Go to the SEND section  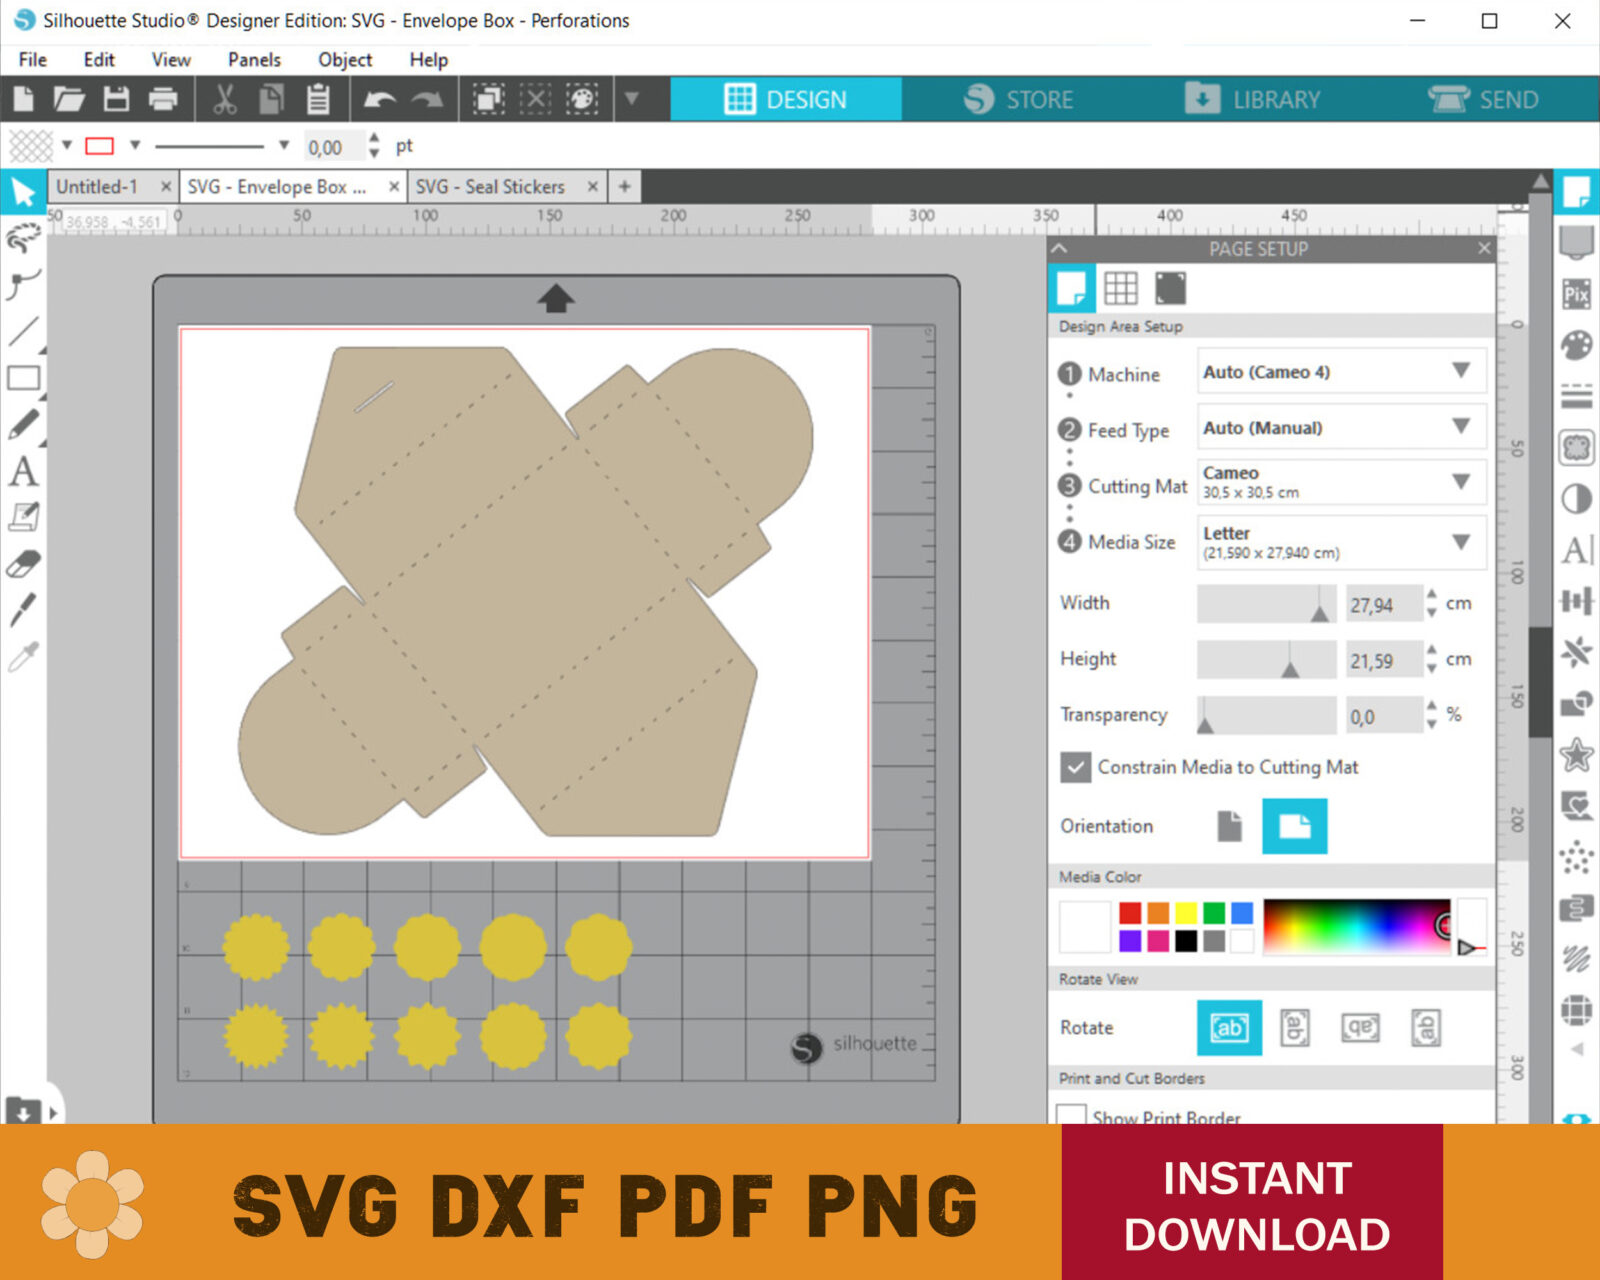(1484, 99)
